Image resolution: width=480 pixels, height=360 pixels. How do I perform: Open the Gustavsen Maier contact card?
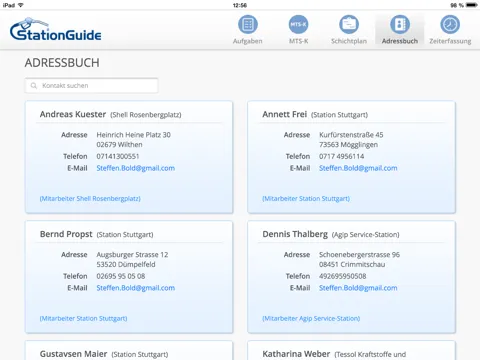pos(129,350)
